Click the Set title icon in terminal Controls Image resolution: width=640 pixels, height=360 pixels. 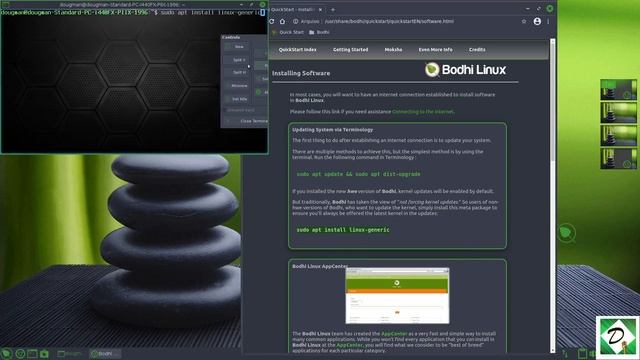coord(228,99)
